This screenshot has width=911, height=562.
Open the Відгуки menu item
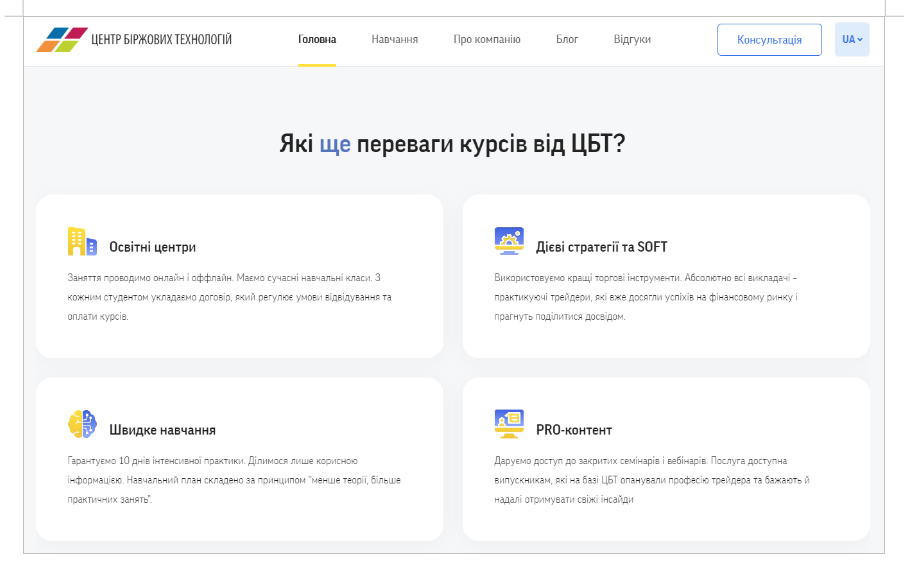coord(632,40)
